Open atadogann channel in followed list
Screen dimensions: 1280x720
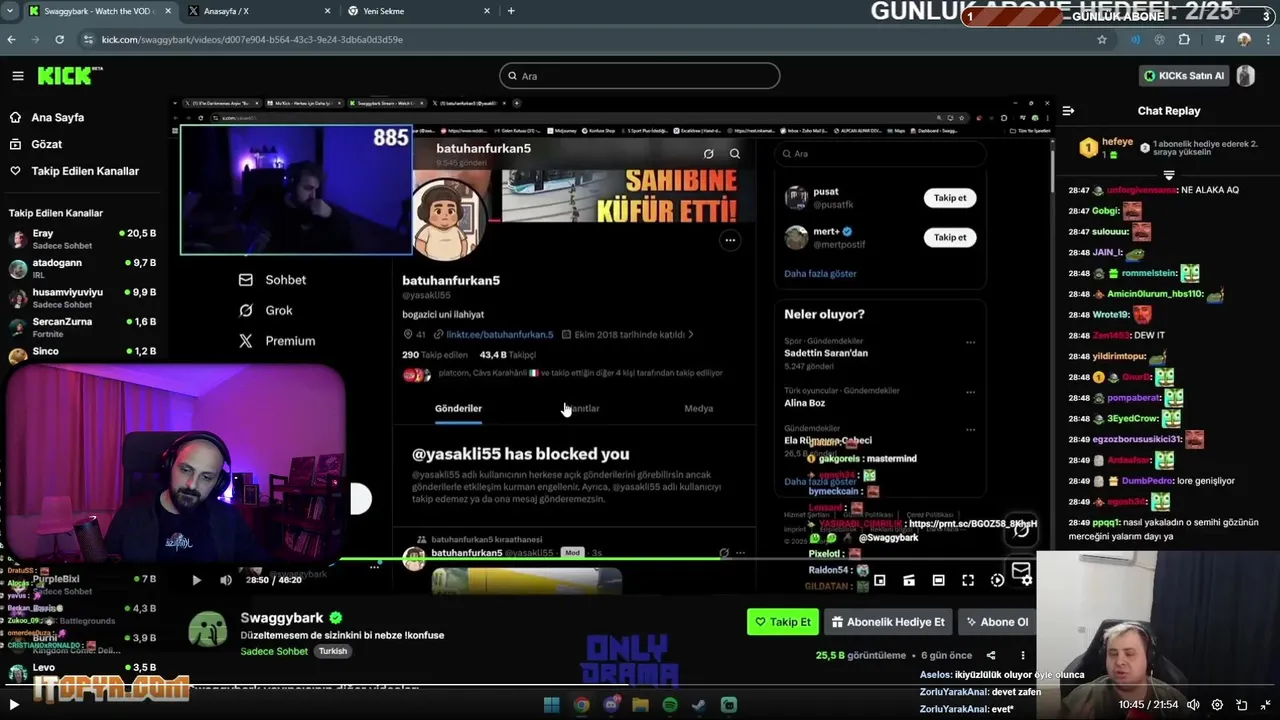pos(82,268)
